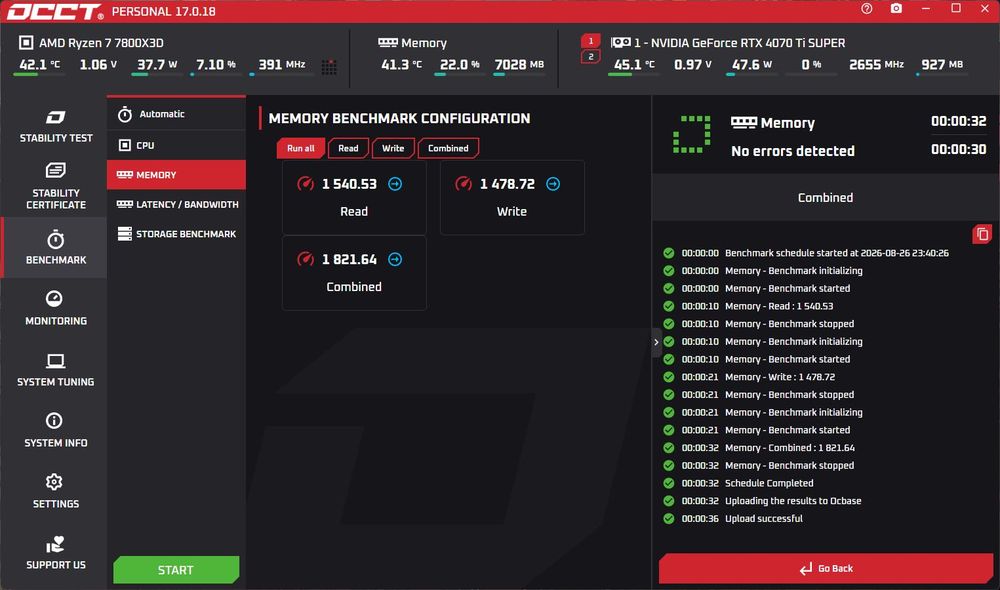
Task: Open Combined score details arrow
Action: [x=395, y=259]
